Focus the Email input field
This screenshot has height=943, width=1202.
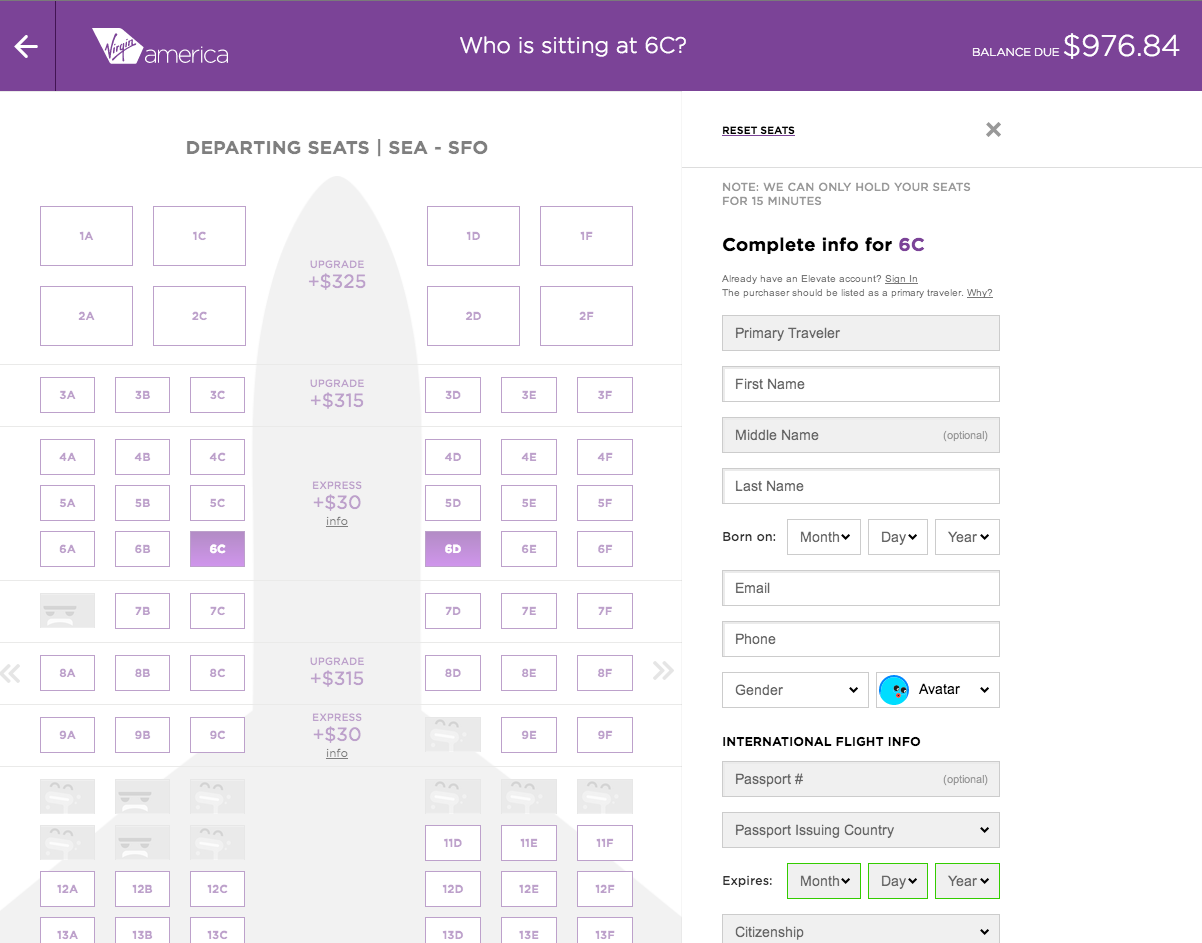pyautogui.click(x=860, y=588)
